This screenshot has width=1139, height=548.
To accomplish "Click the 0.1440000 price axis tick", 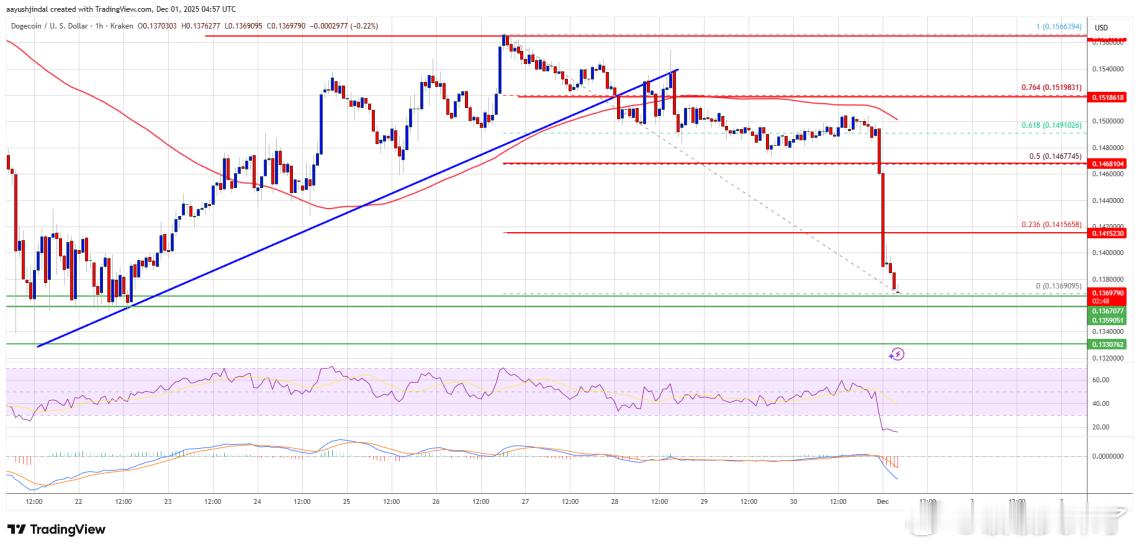I will 1107,199.
